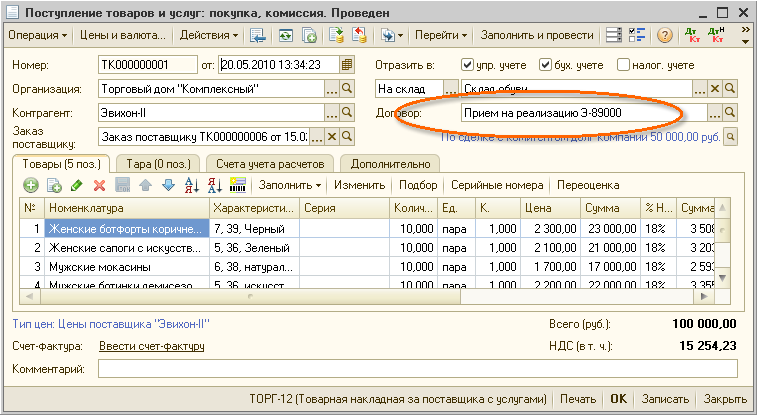Viewport: 757px width, 415px height.
Task: Click Ввести счет-фактуру link
Action: tap(152, 346)
